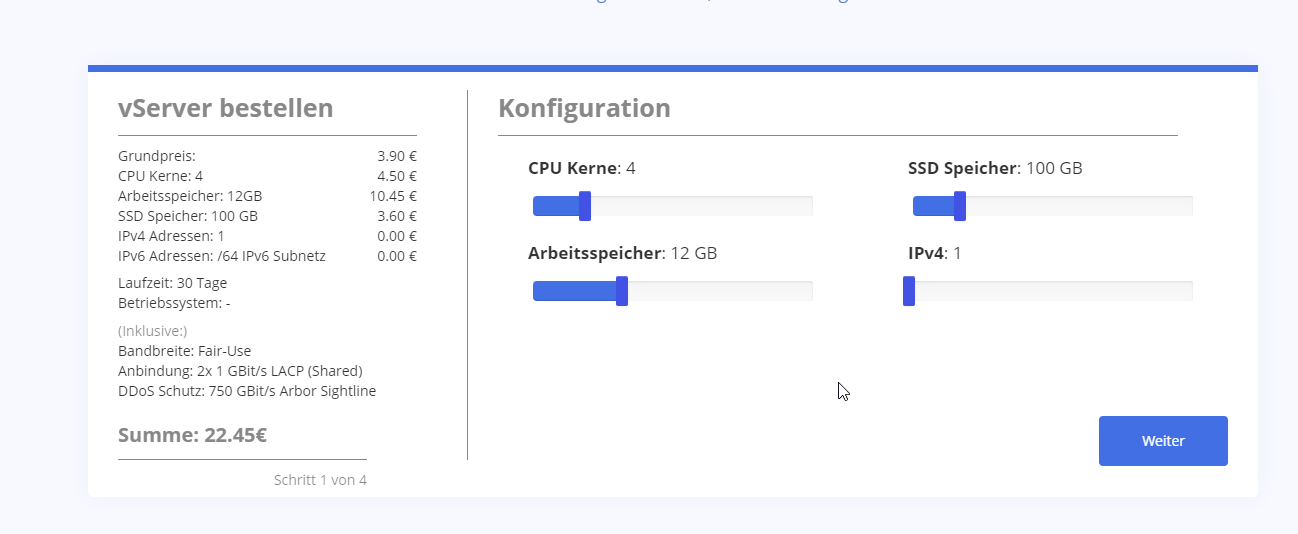Click the Grundpreis line in the summary

[157, 156]
